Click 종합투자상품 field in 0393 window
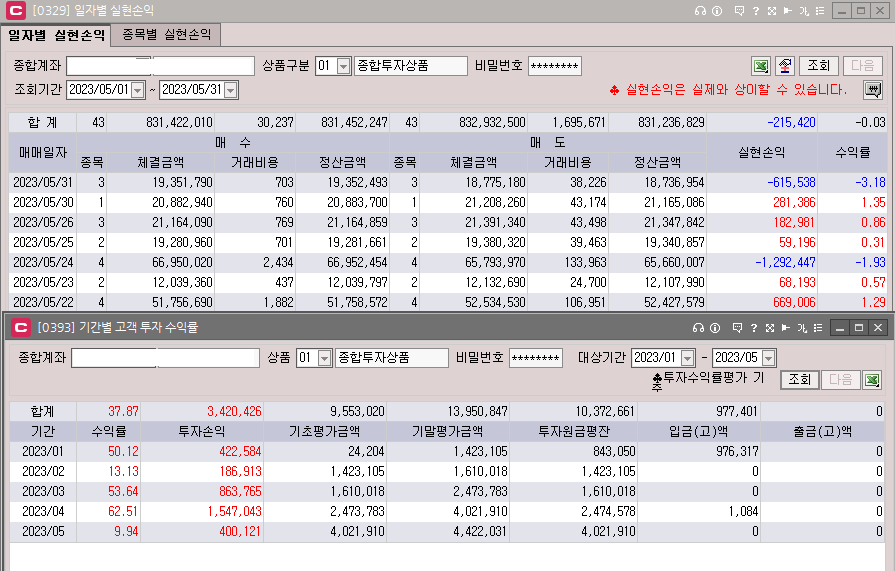 (392, 358)
